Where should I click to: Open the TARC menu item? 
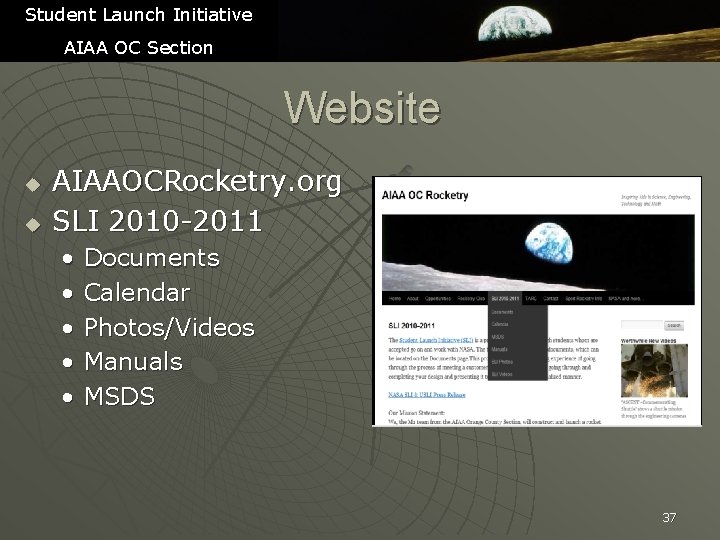531,298
